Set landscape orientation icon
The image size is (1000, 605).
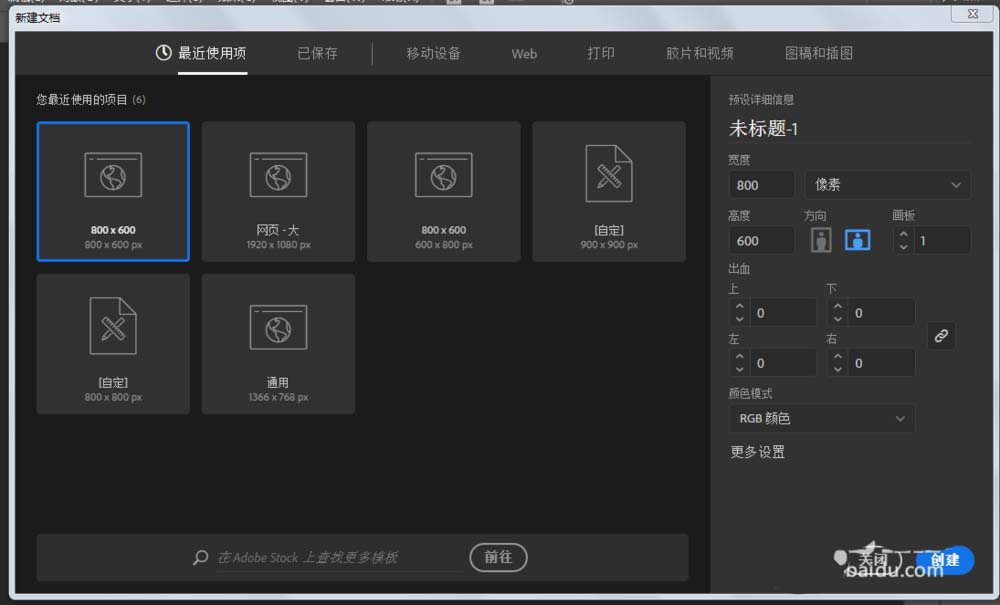tap(857, 240)
